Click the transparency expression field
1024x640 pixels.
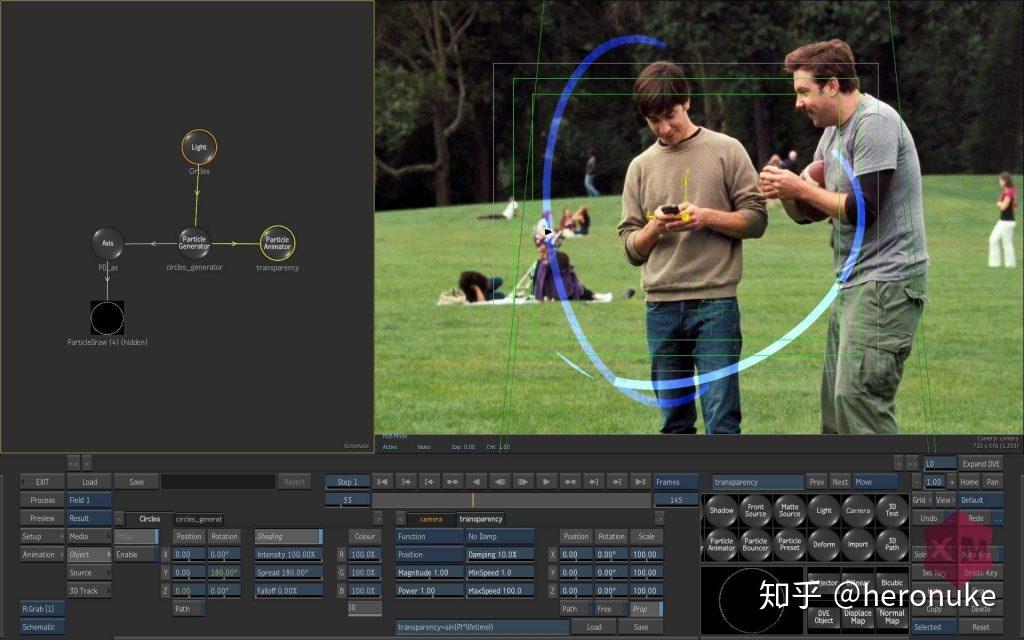point(482,627)
